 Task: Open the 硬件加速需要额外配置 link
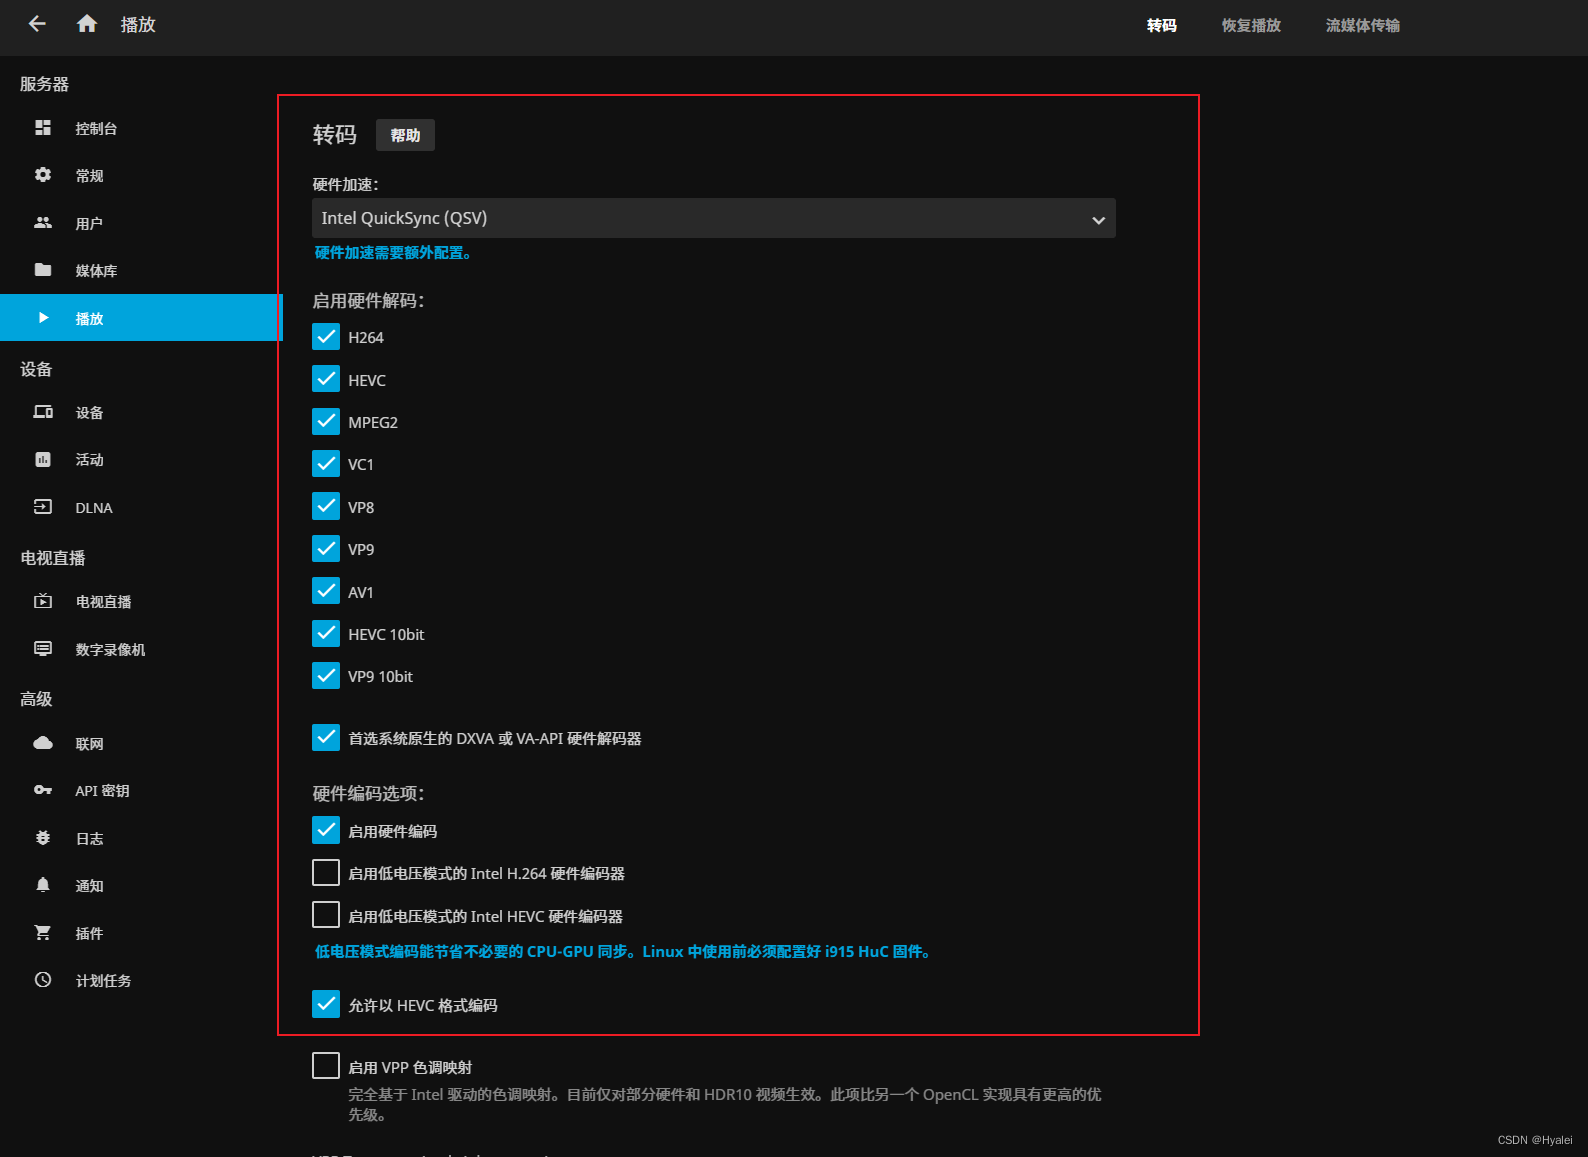click(393, 253)
